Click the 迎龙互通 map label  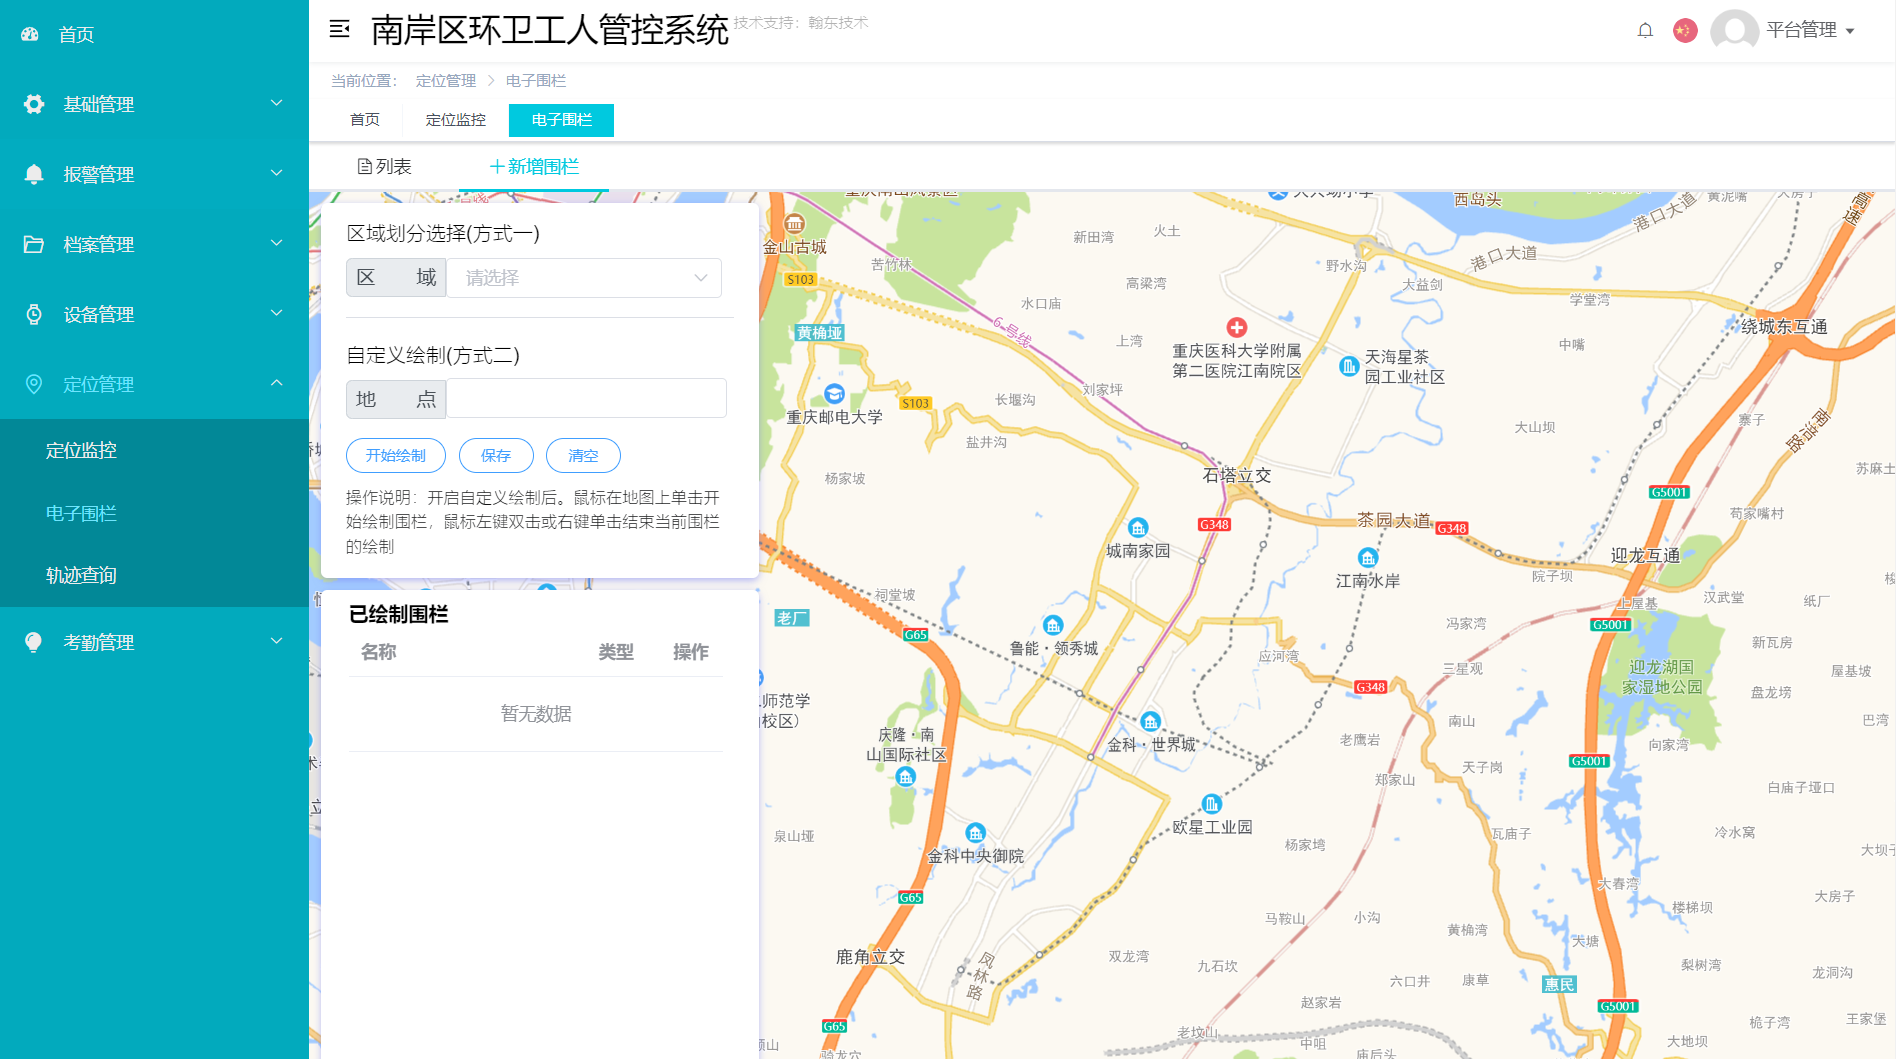tap(1646, 556)
